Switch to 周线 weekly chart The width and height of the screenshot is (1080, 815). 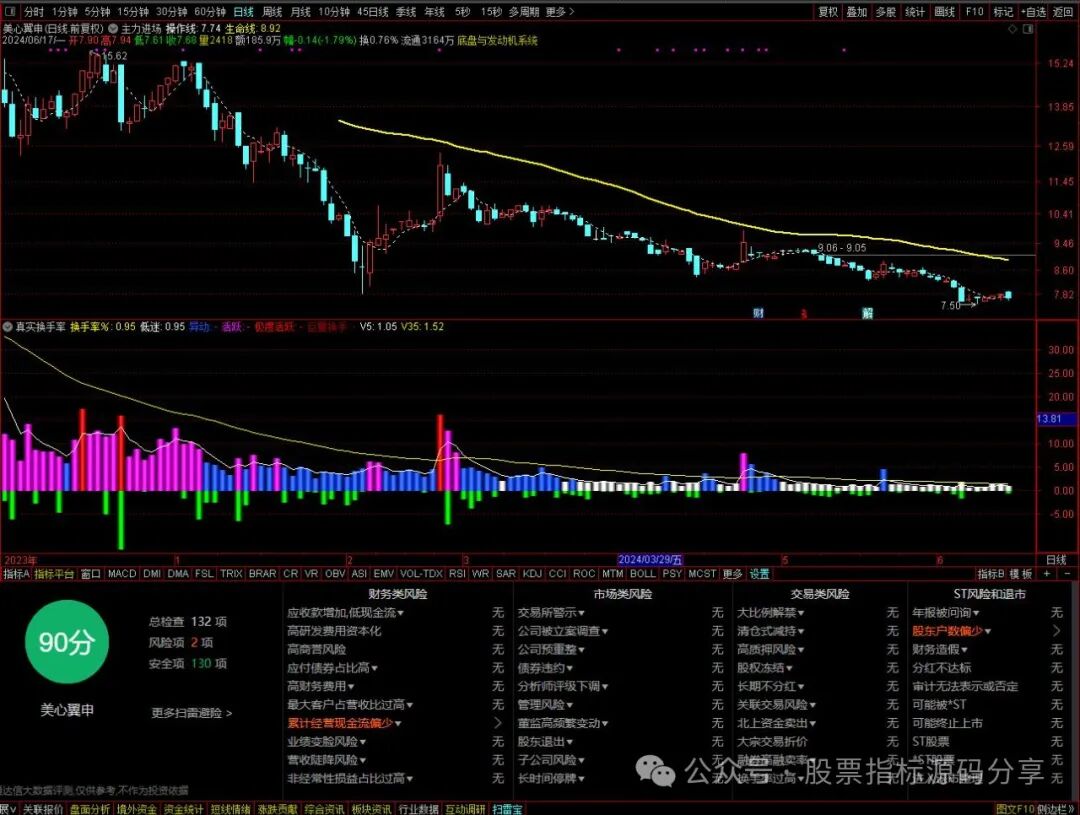pyautogui.click(x=272, y=12)
